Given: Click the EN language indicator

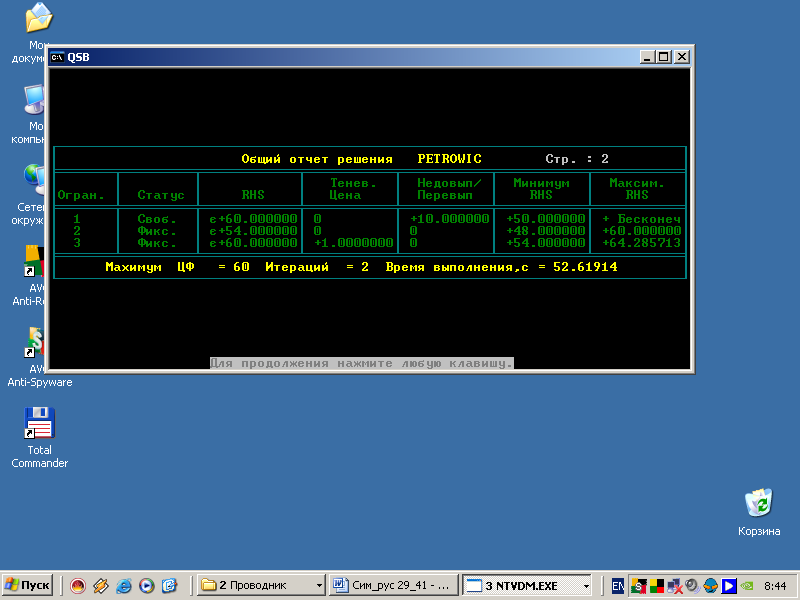Looking at the screenshot, I should tap(617, 586).
